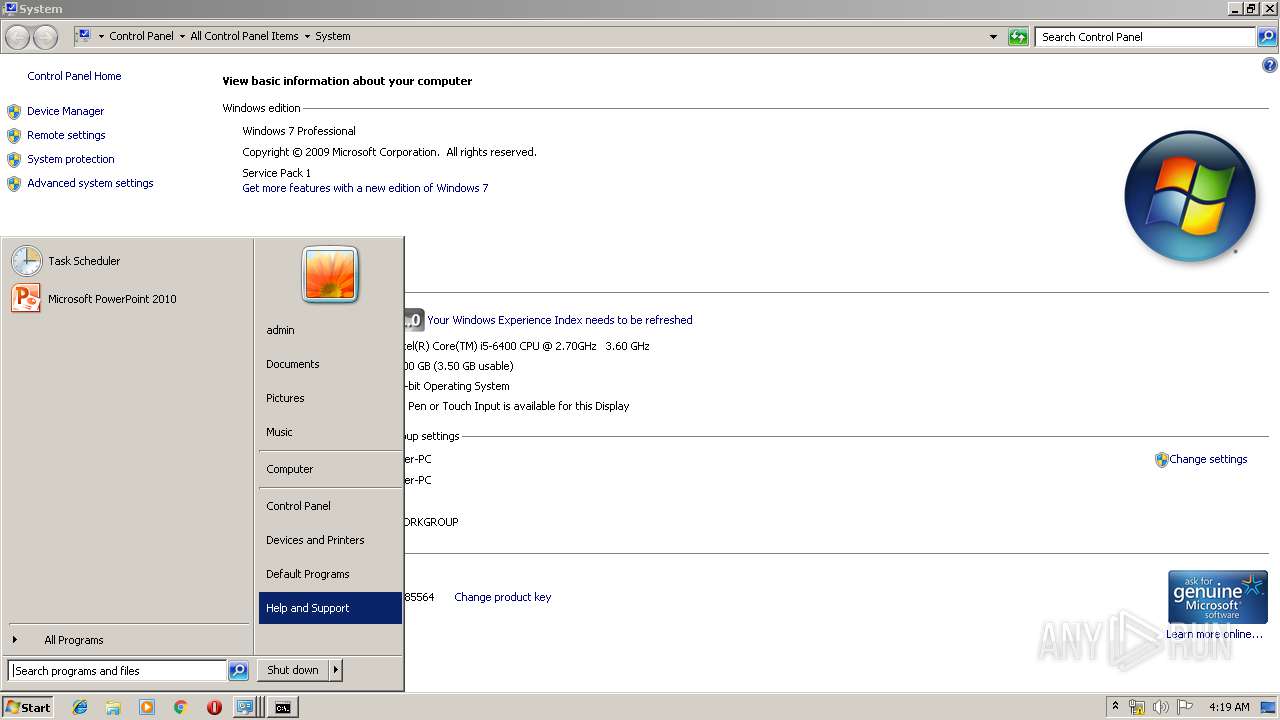Go to Control Panel Home

click(x=74, y=76)
